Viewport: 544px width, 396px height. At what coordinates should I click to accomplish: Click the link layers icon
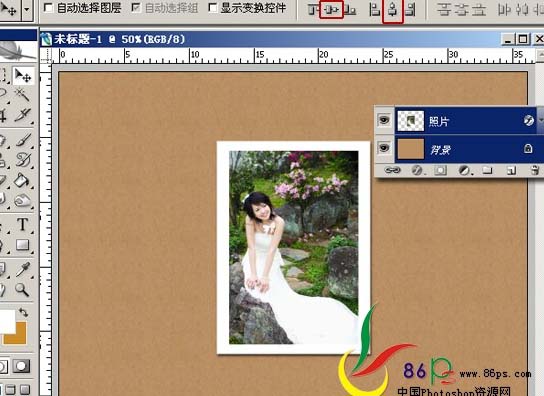click(392, 170)
